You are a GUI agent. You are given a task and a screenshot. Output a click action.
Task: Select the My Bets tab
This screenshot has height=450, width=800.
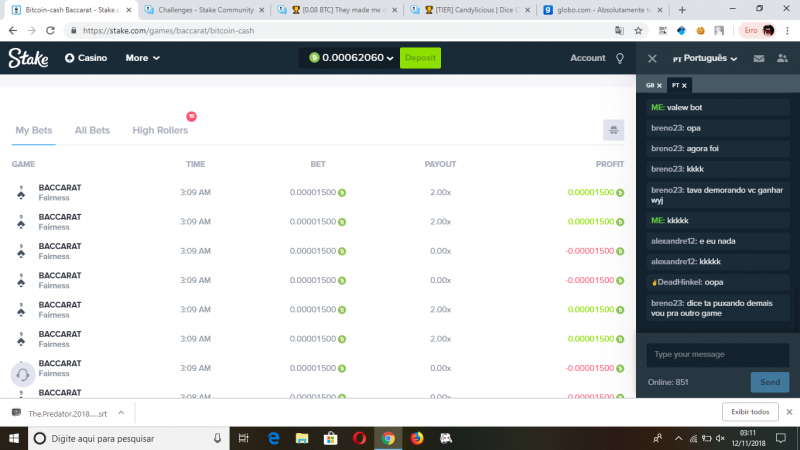coord(34,130)
